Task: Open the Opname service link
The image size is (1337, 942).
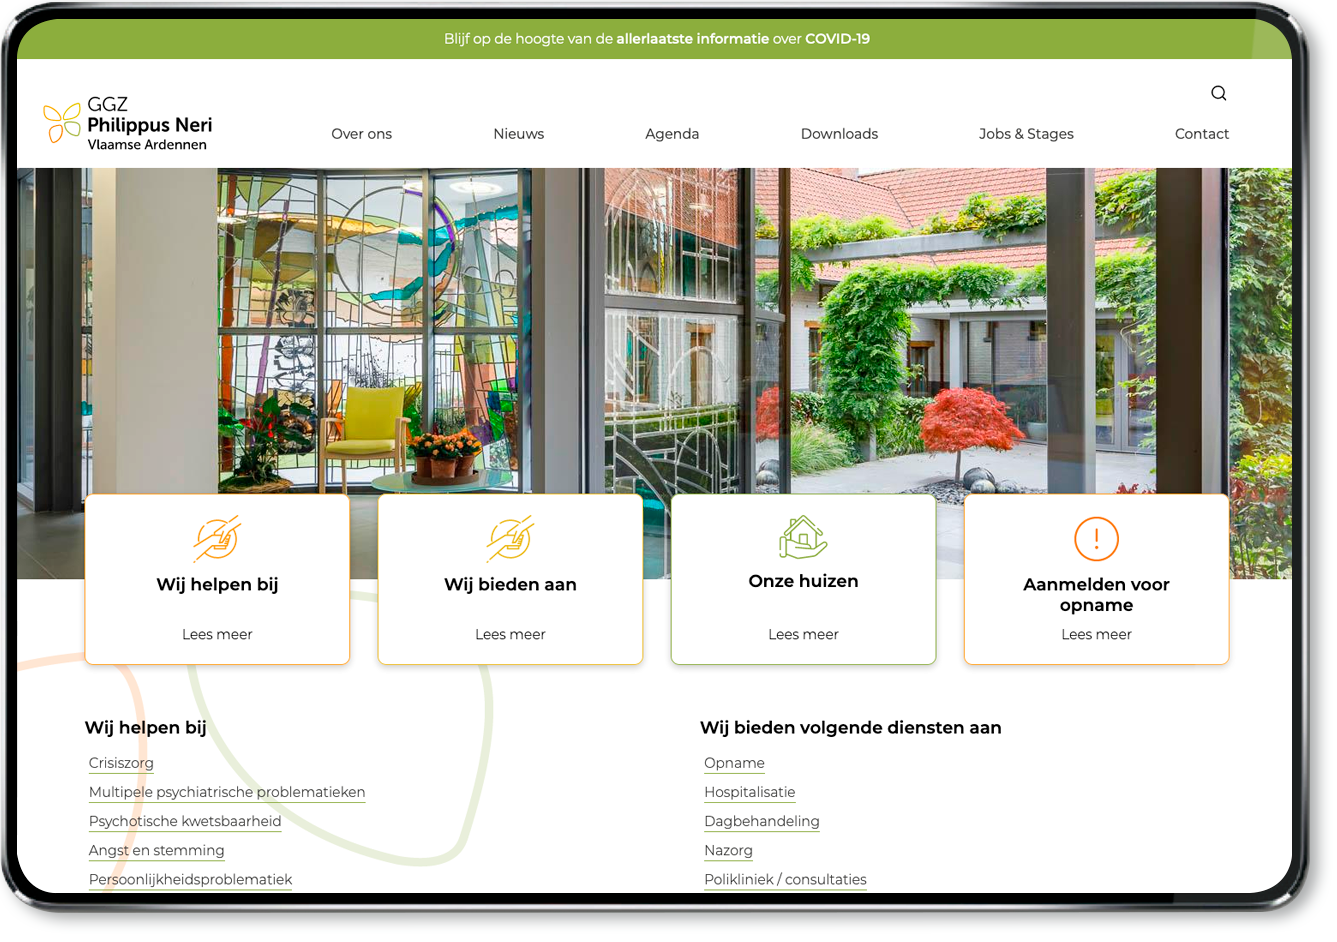Action: (734, 763)
